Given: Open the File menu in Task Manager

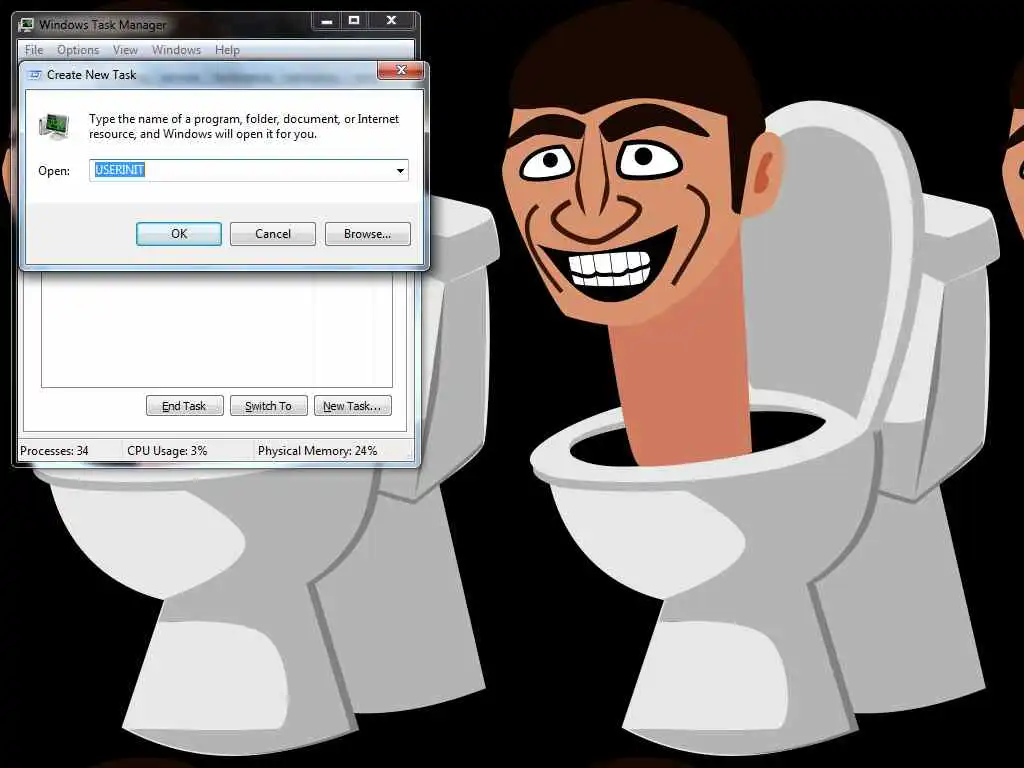Looking at the screenshot, I should 34,50.
